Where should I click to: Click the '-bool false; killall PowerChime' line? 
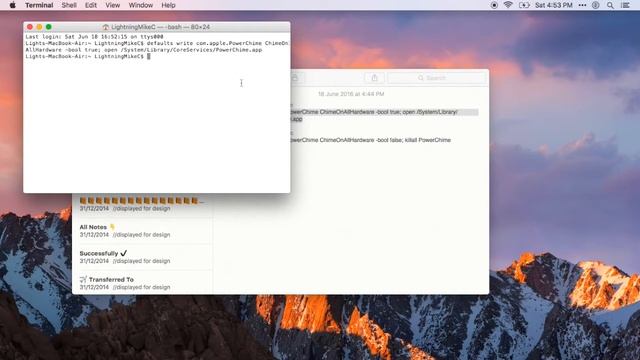tap(371, 140)
